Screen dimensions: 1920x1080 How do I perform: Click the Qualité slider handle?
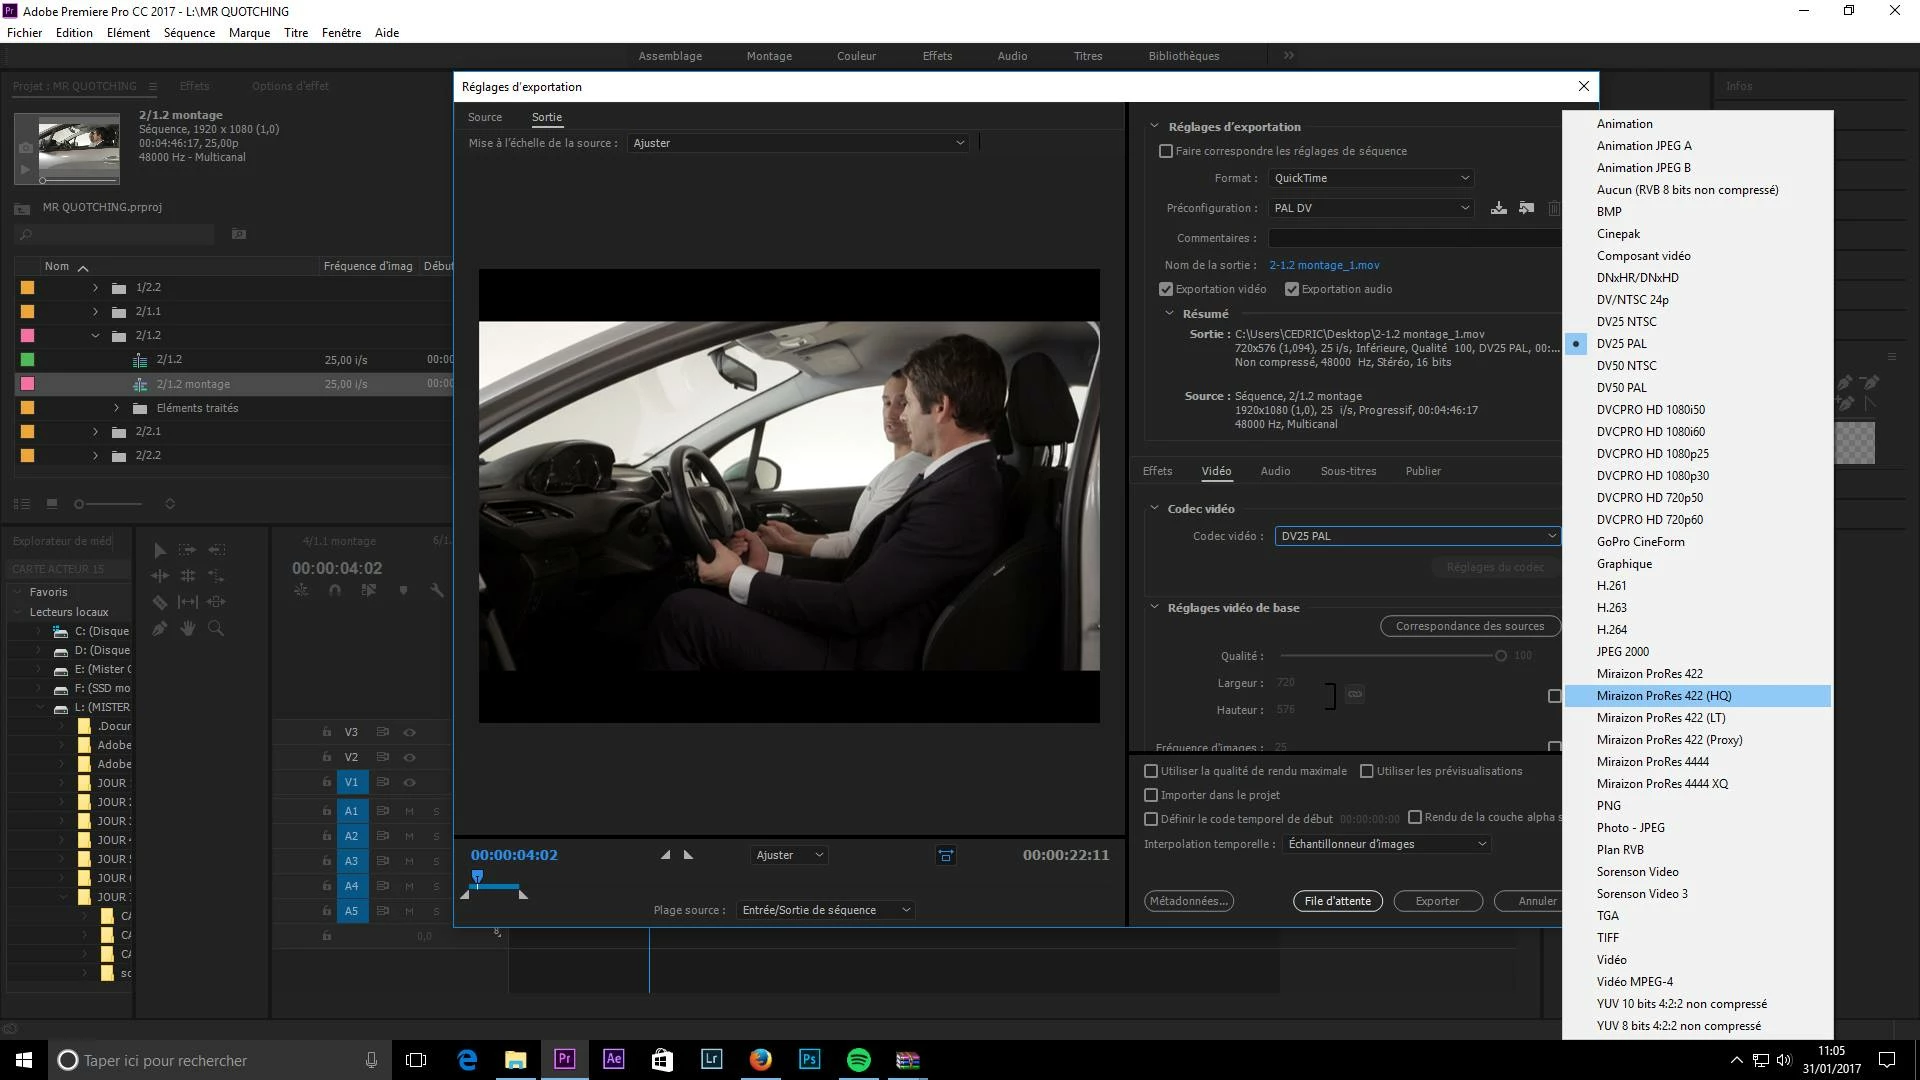pos(1500,656)
